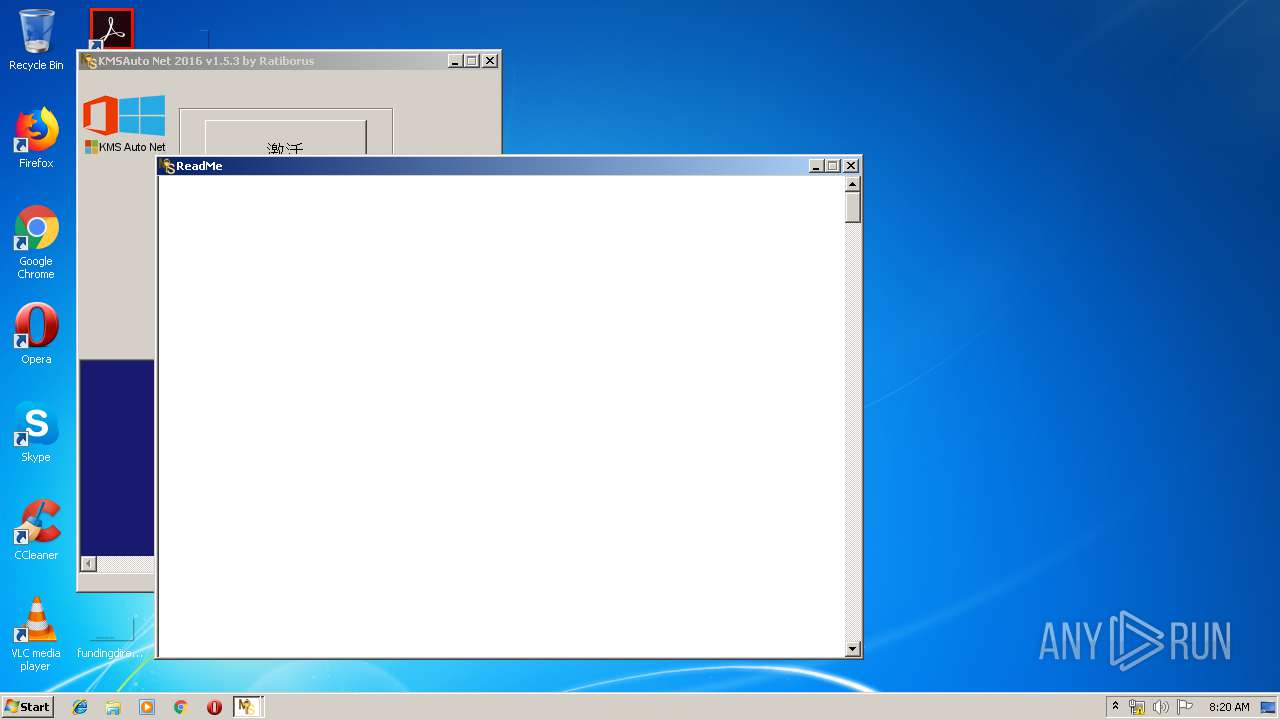This screenshot has width=1280, height=720.
Task: Launch Firefox from the desktop
Action: 36,138
